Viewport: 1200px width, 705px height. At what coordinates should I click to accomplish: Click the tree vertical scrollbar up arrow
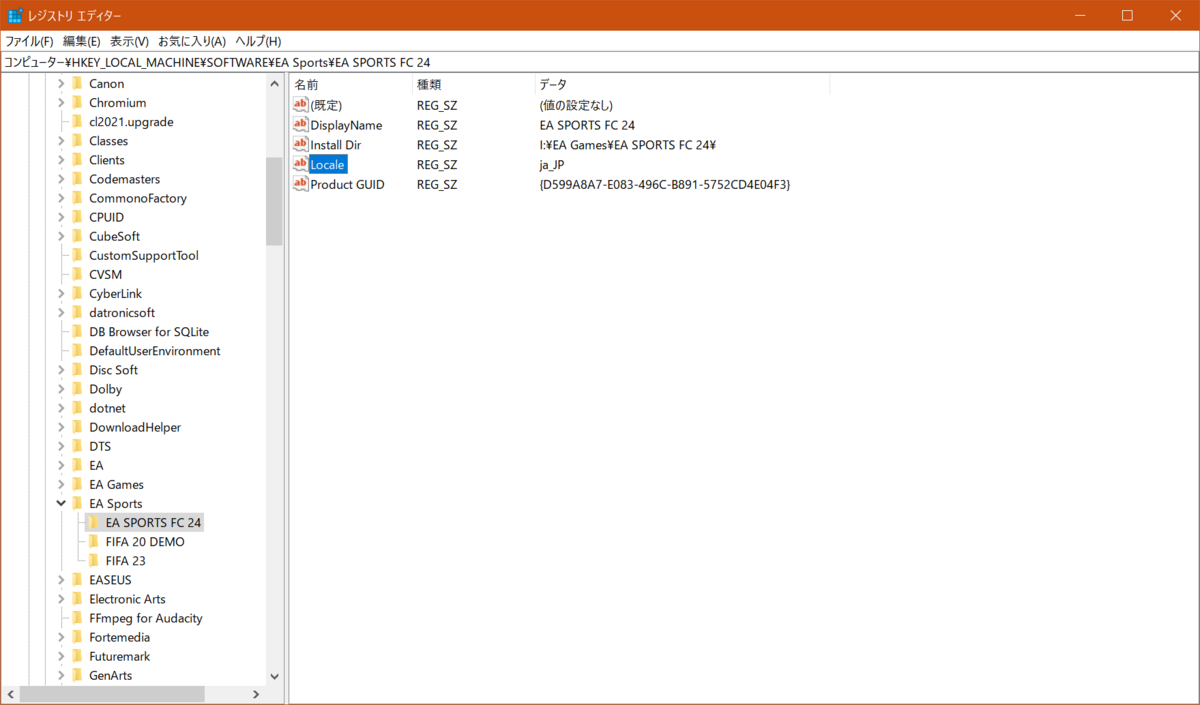click(274, 84)
